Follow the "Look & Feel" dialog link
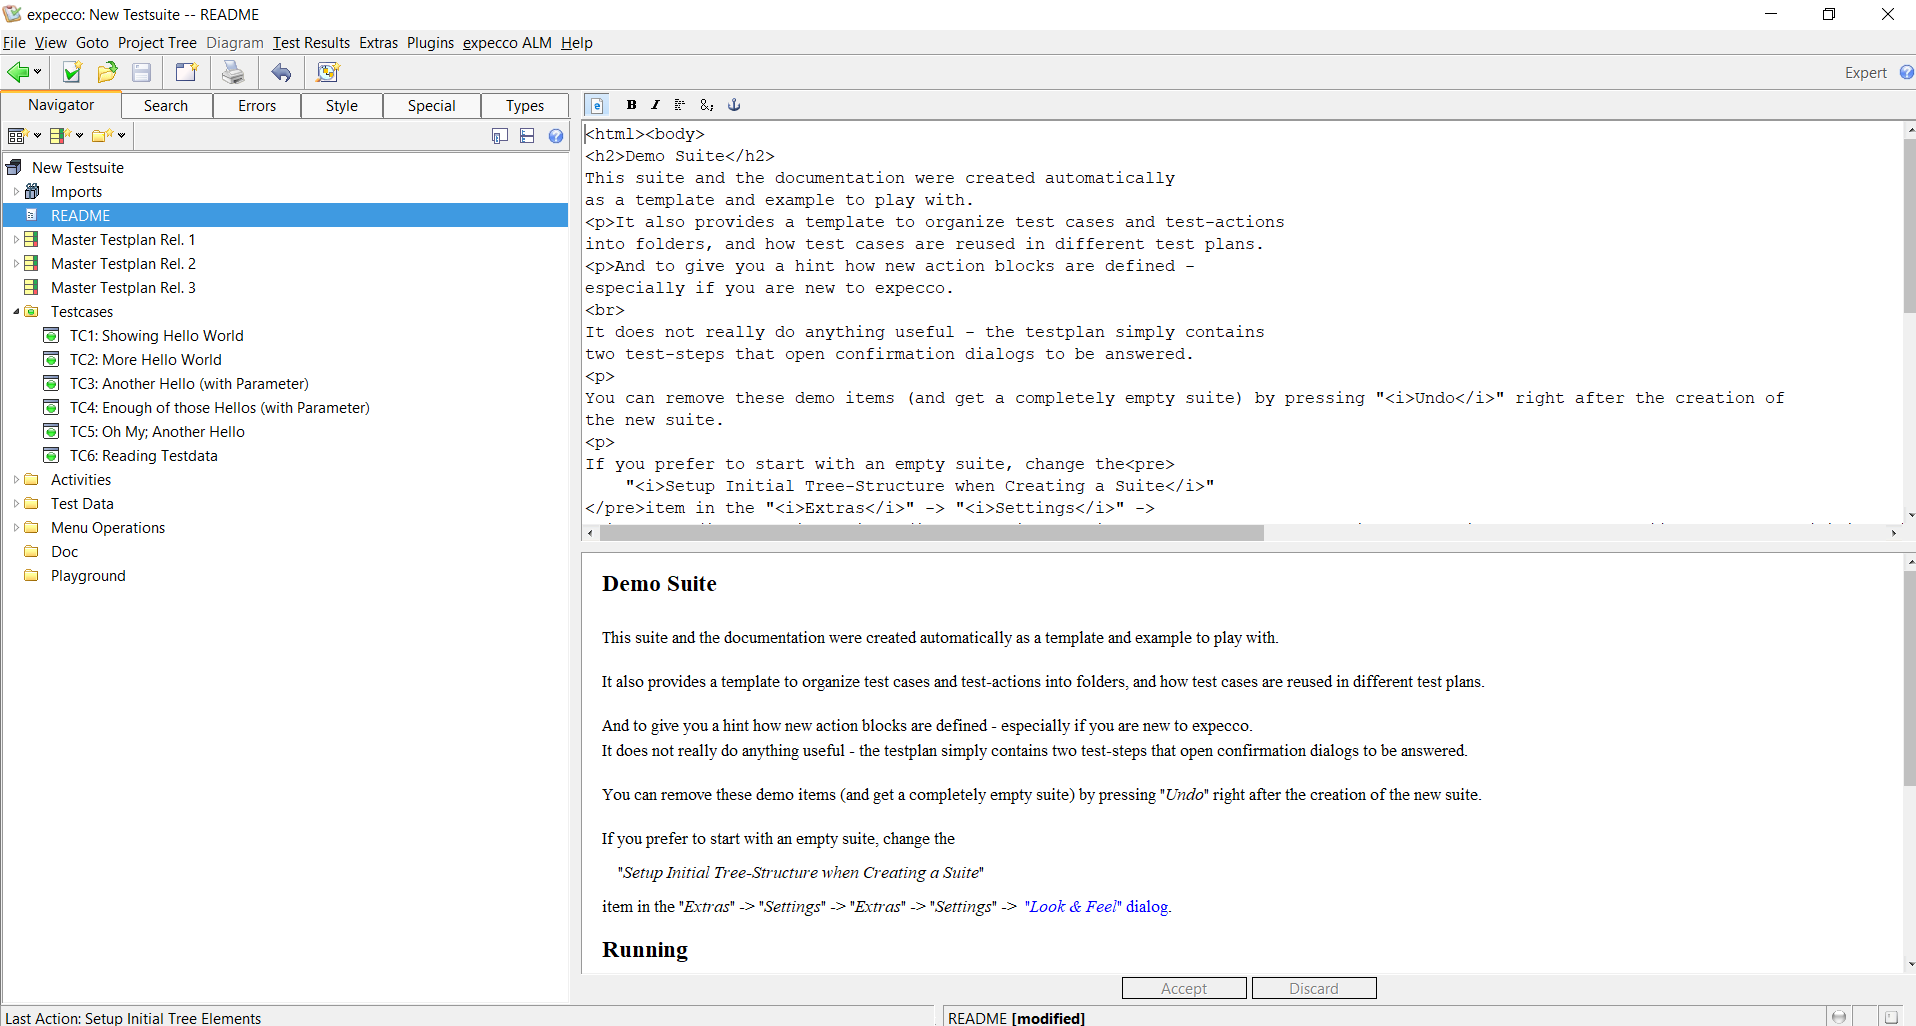Screen dimensions: 1916x1026 point(1096,907)
